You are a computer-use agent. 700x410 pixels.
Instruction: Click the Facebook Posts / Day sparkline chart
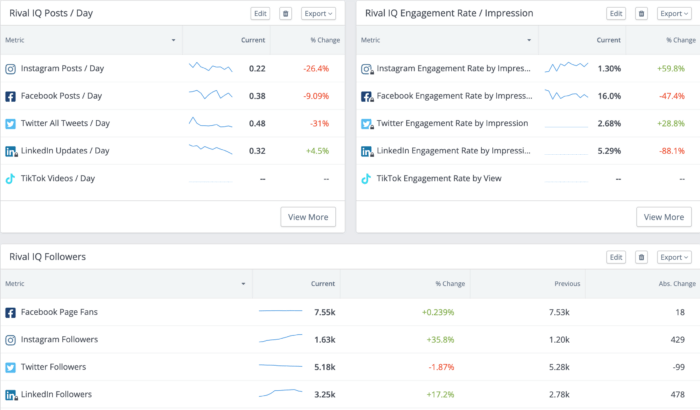pyautogui.click(x=210, y=94)
